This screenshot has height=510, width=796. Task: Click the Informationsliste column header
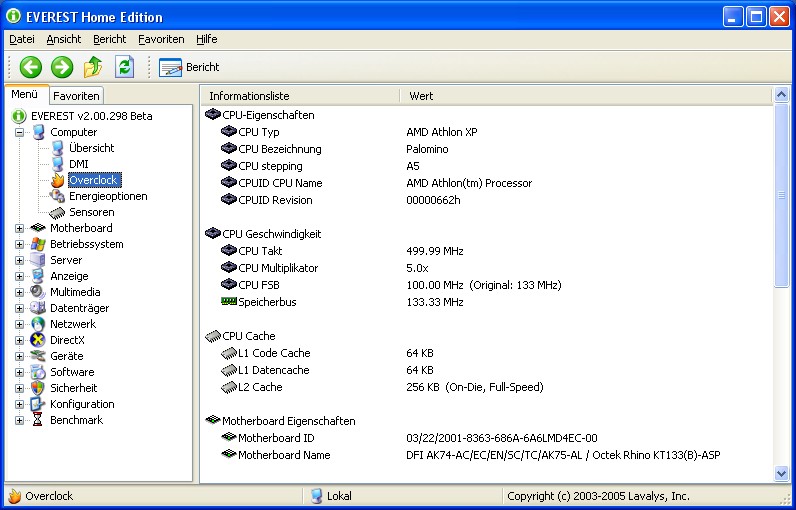301,96
